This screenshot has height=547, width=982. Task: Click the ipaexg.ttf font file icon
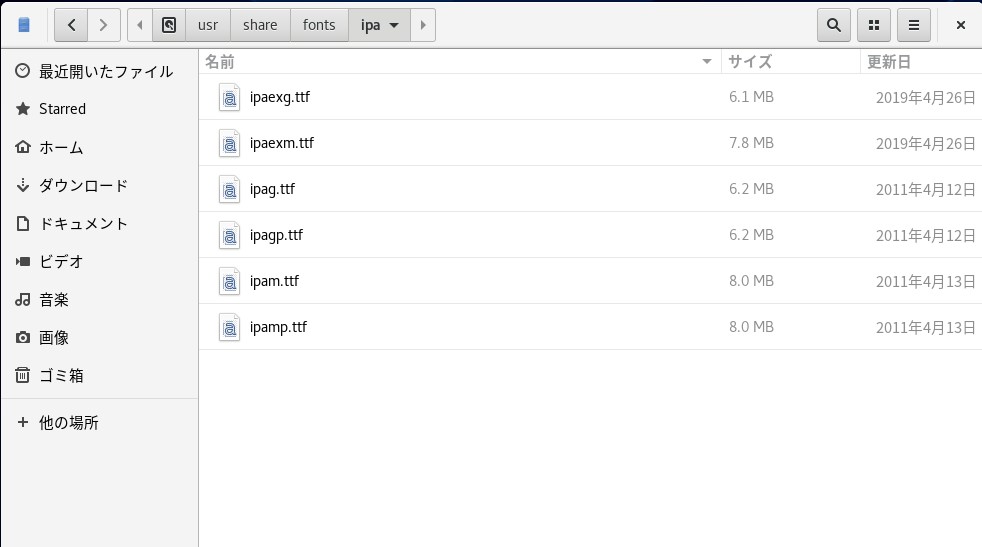(230, 98)
